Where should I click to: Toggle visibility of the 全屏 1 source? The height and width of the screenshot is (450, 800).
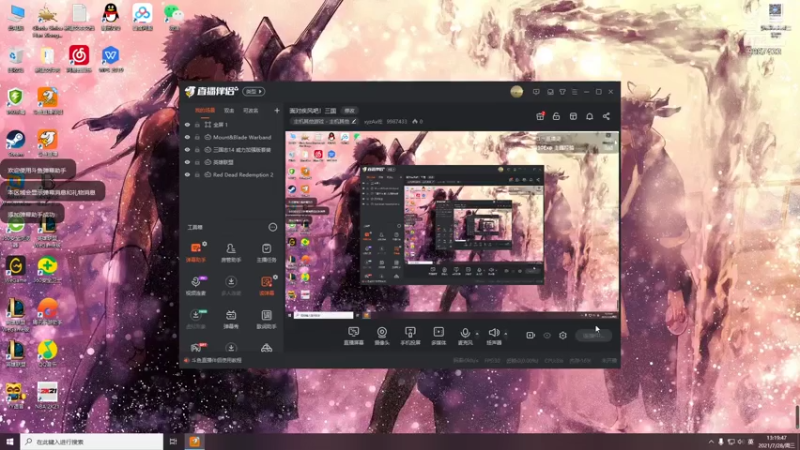[x=187, y=124]
